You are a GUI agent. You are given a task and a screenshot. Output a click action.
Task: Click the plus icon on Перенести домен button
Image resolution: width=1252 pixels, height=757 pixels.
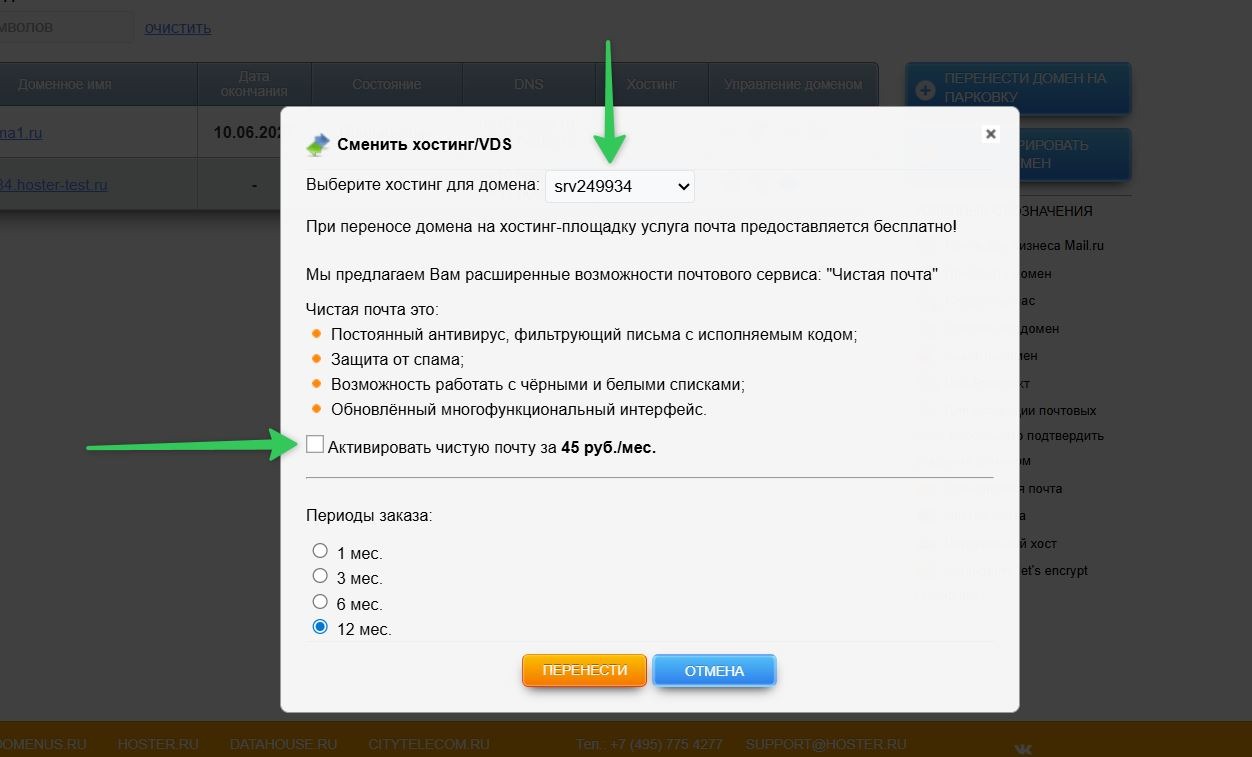(925, 91)
